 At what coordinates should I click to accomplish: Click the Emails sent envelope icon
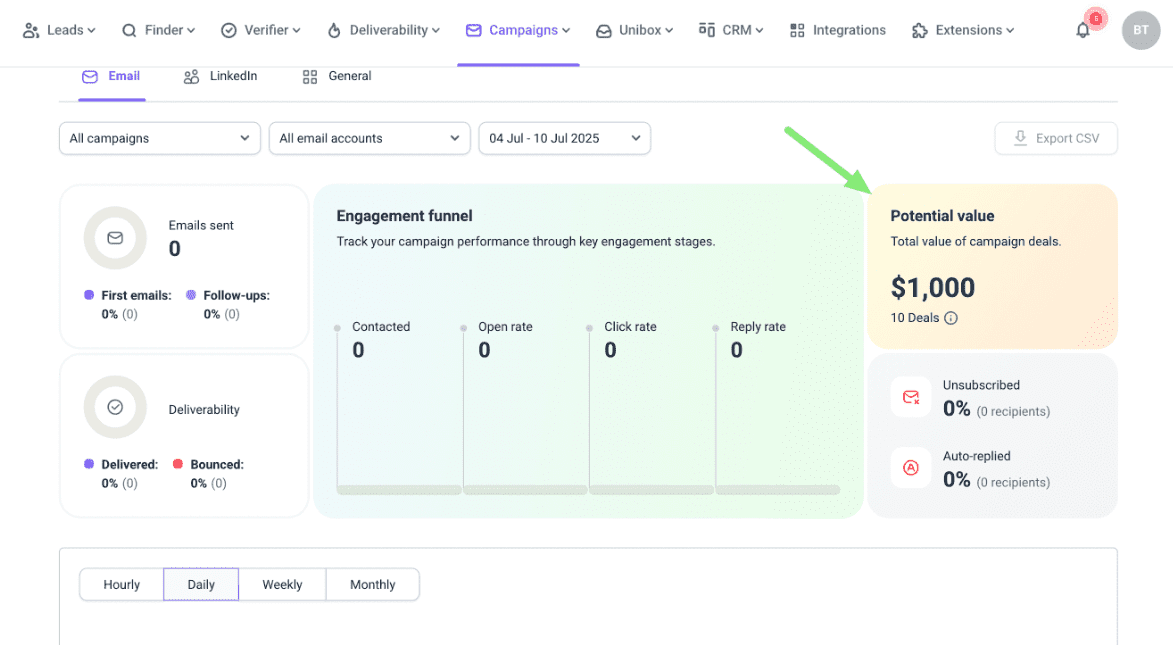point(115,238)
